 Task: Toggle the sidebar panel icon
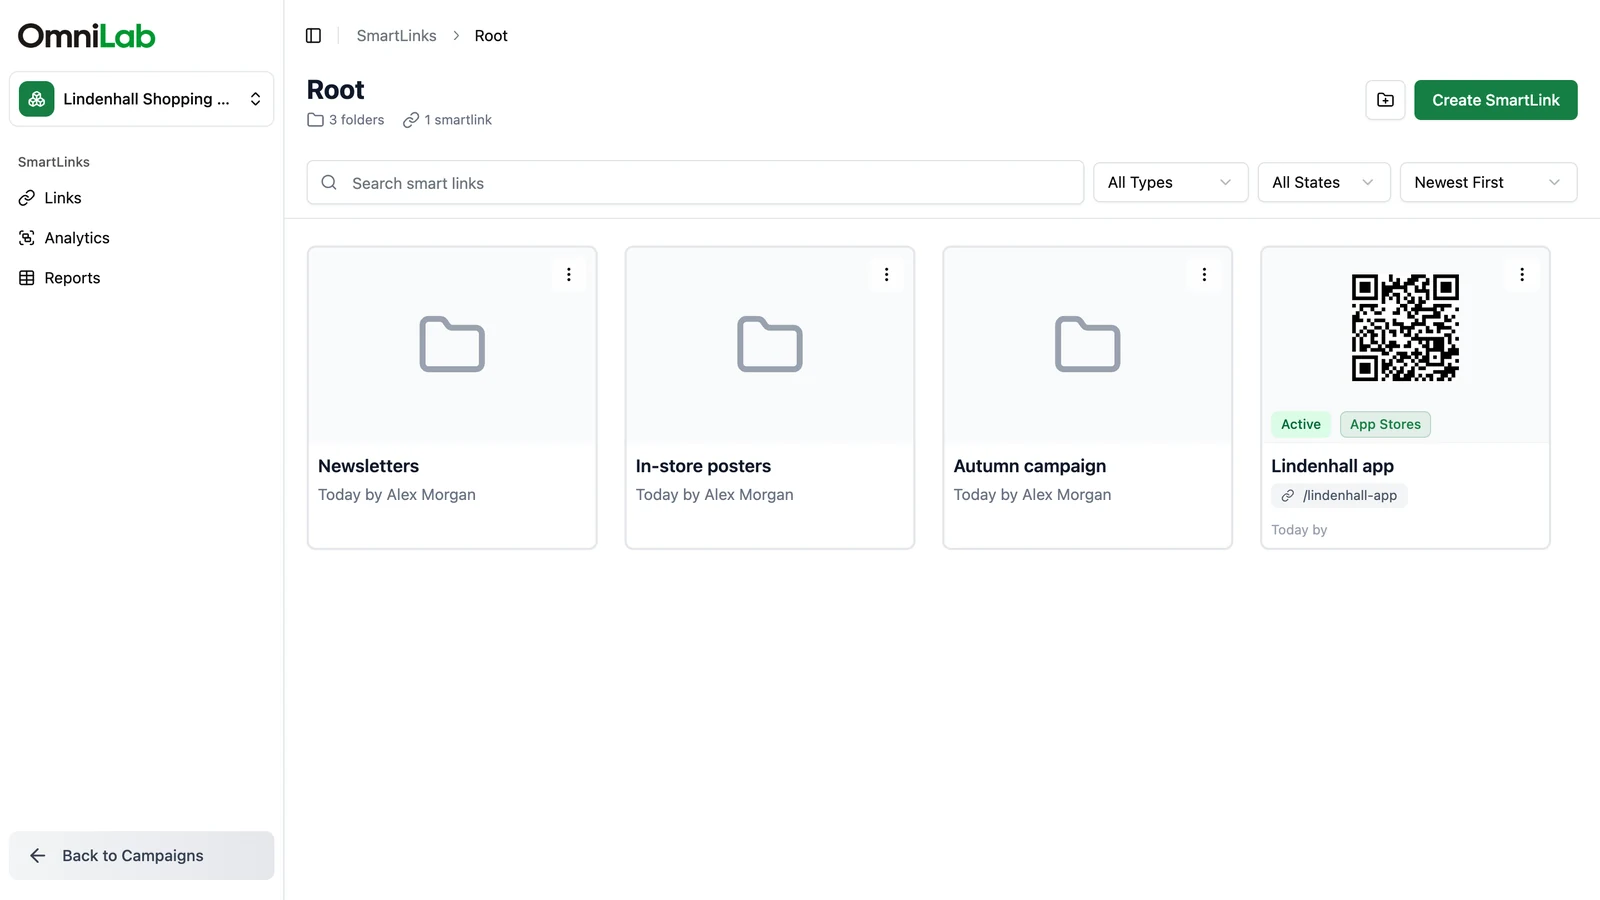point(313,36)
